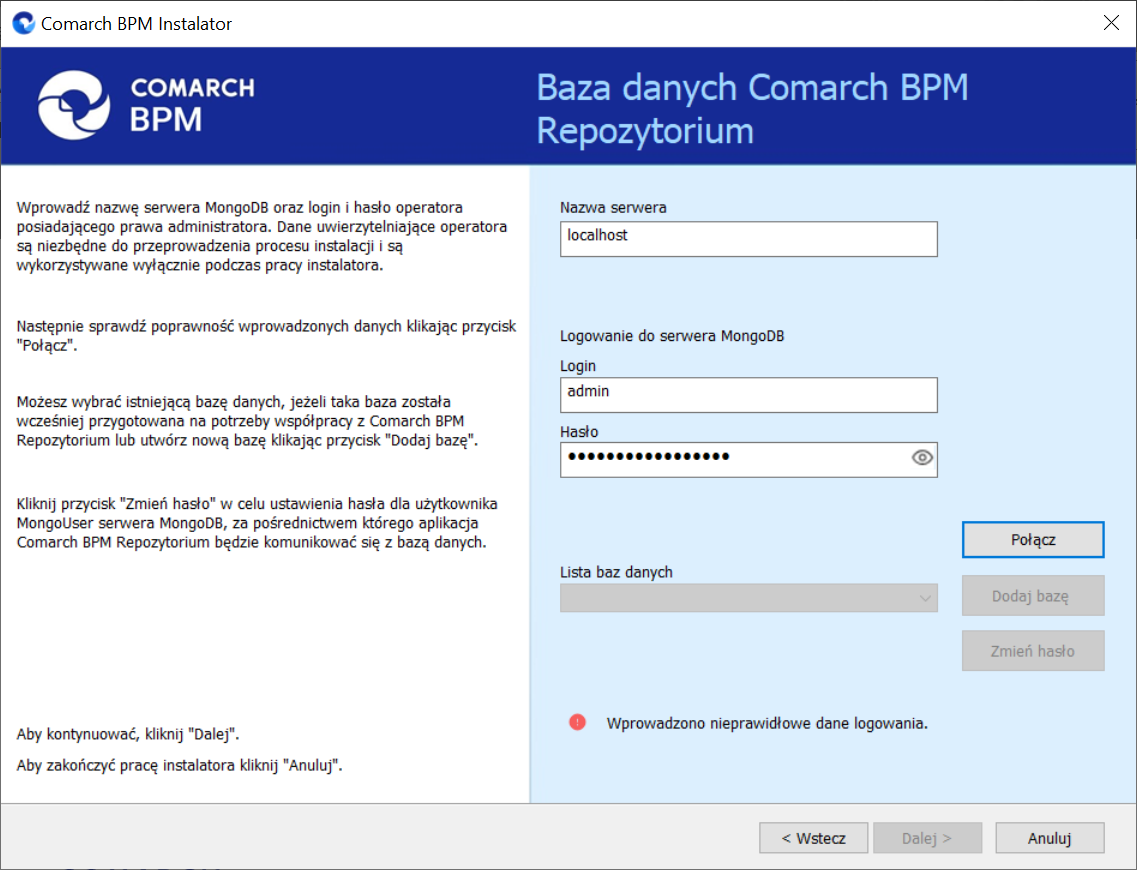Click the 'Login' field label

[x=578, y=366]
